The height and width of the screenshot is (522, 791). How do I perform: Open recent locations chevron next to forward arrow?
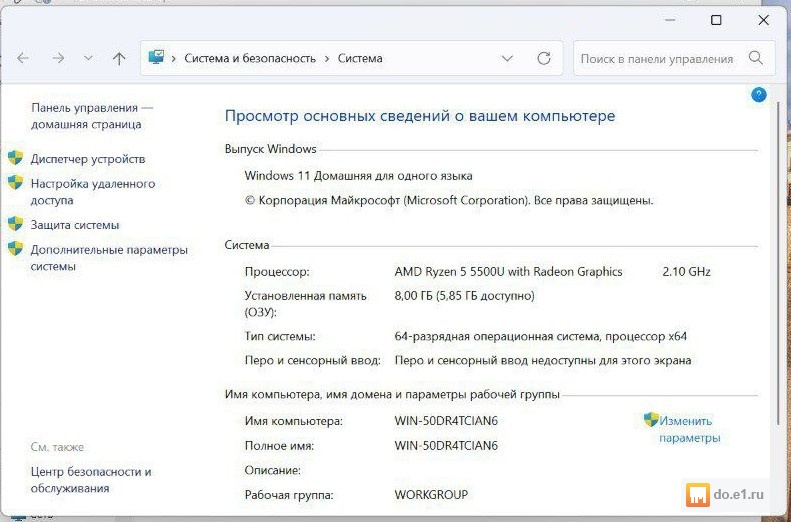tap(88, 59)
